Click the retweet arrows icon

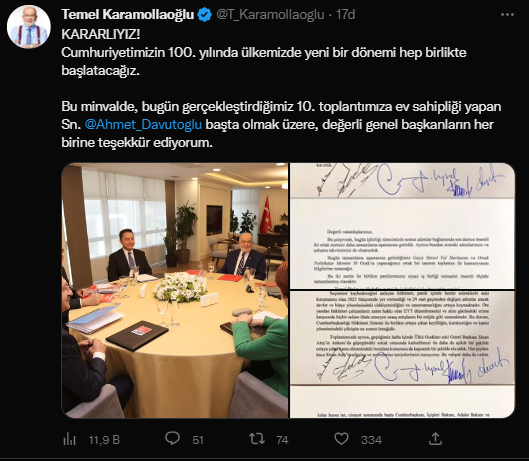click(257, 439)
